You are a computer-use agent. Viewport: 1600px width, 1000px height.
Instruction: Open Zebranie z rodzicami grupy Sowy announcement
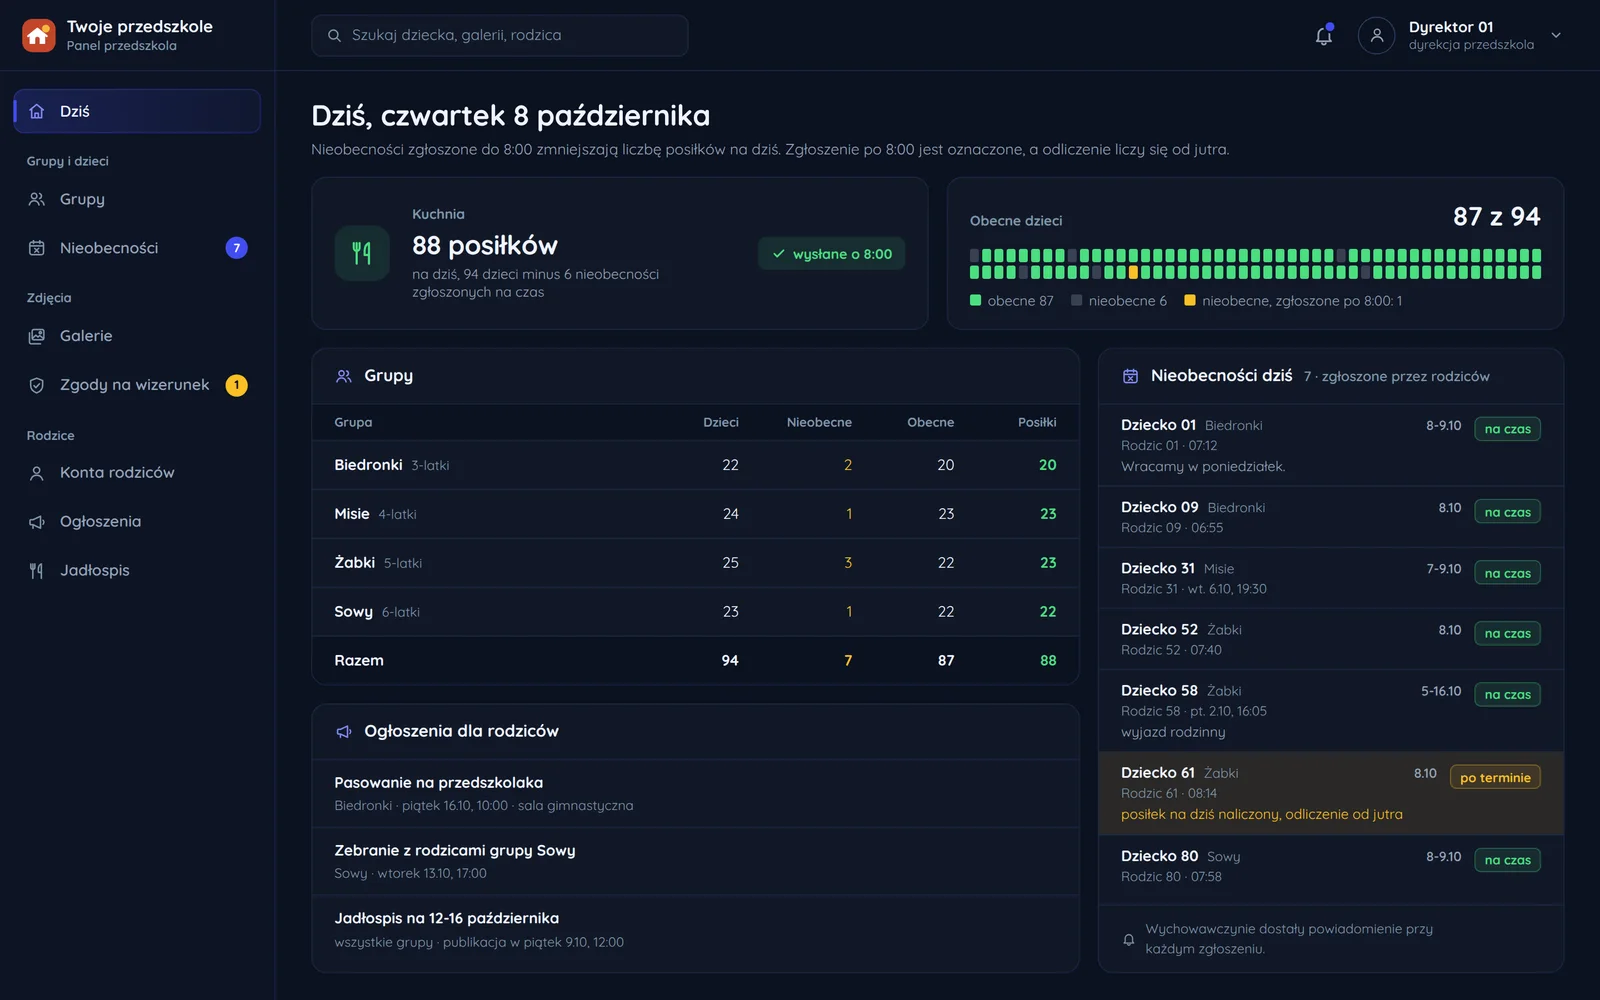(x=695, y=862)
